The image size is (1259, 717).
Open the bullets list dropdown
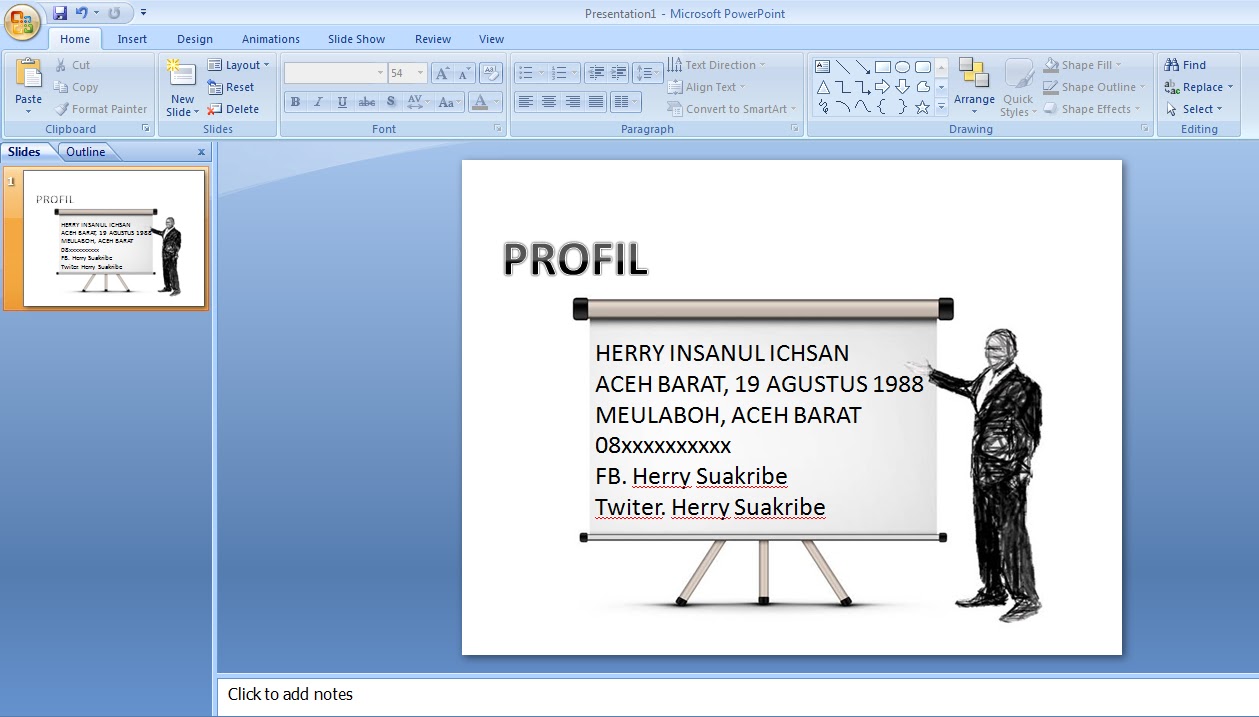(542, 73)
